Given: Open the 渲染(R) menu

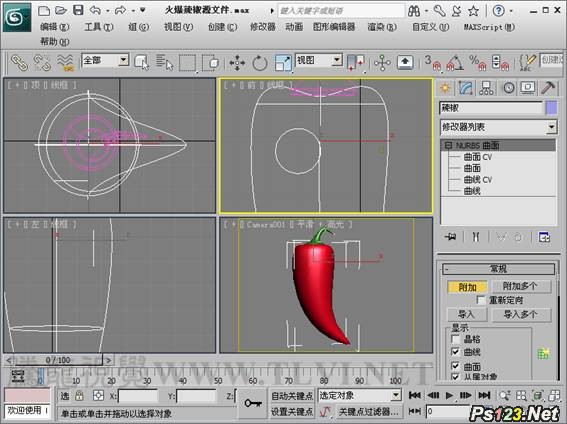Looking at the screenshot, I should (382, 27).
